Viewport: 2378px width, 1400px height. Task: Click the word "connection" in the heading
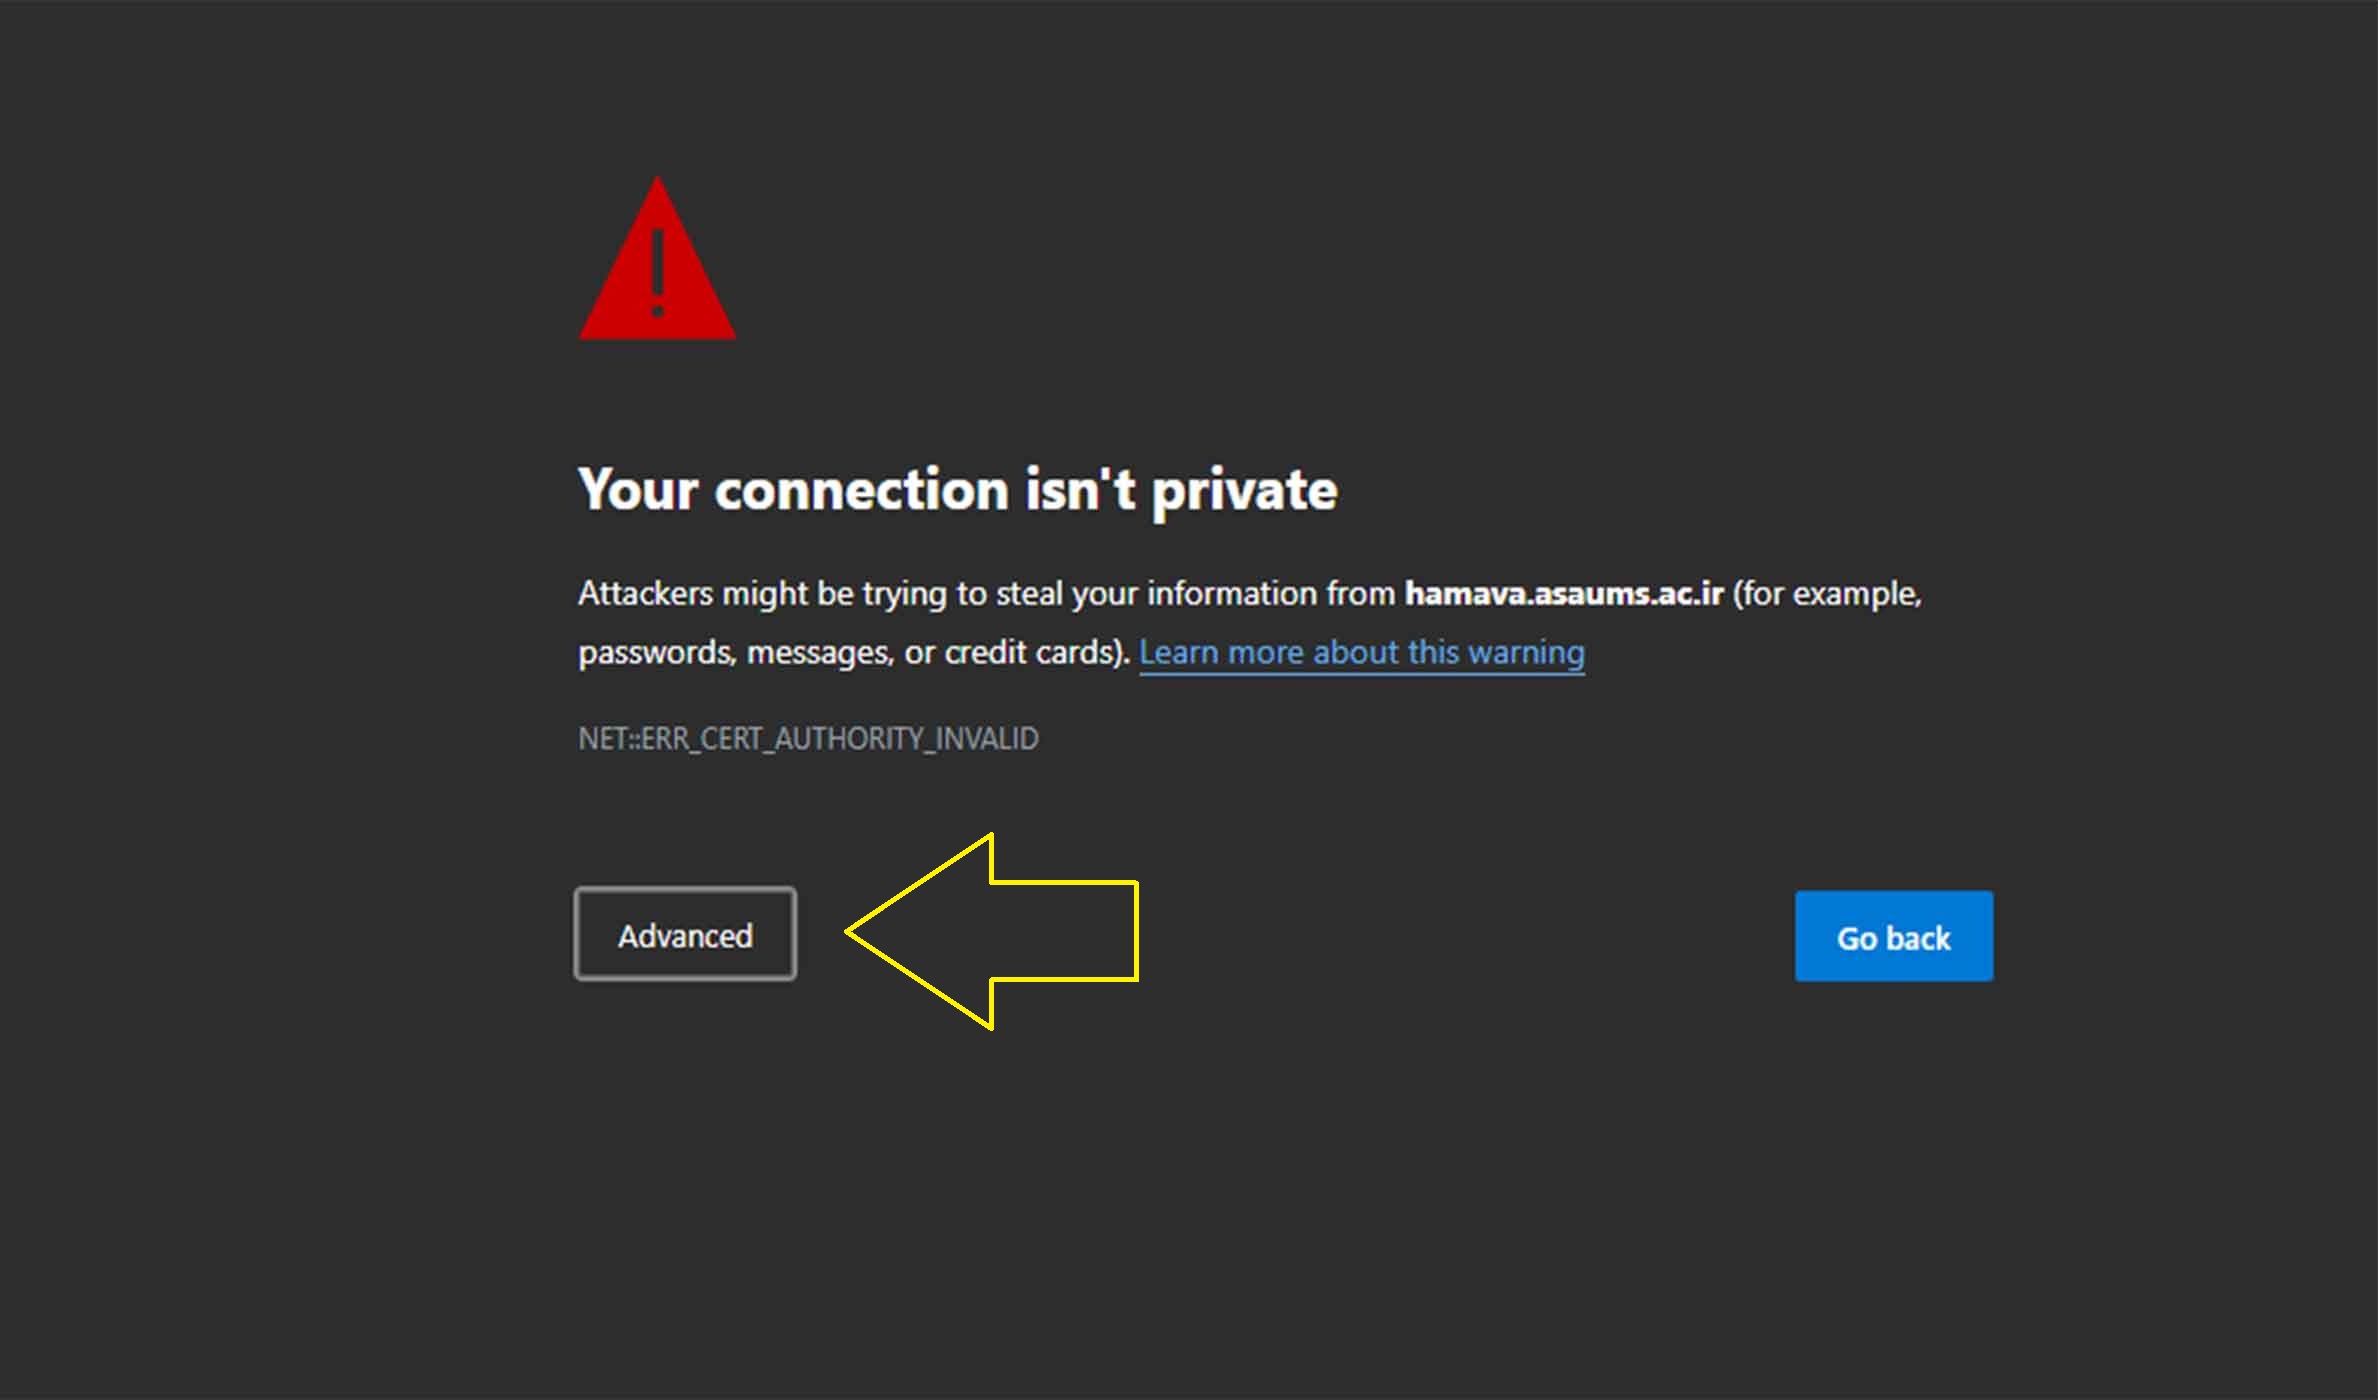pyautogui.click(x=861, y=490)
